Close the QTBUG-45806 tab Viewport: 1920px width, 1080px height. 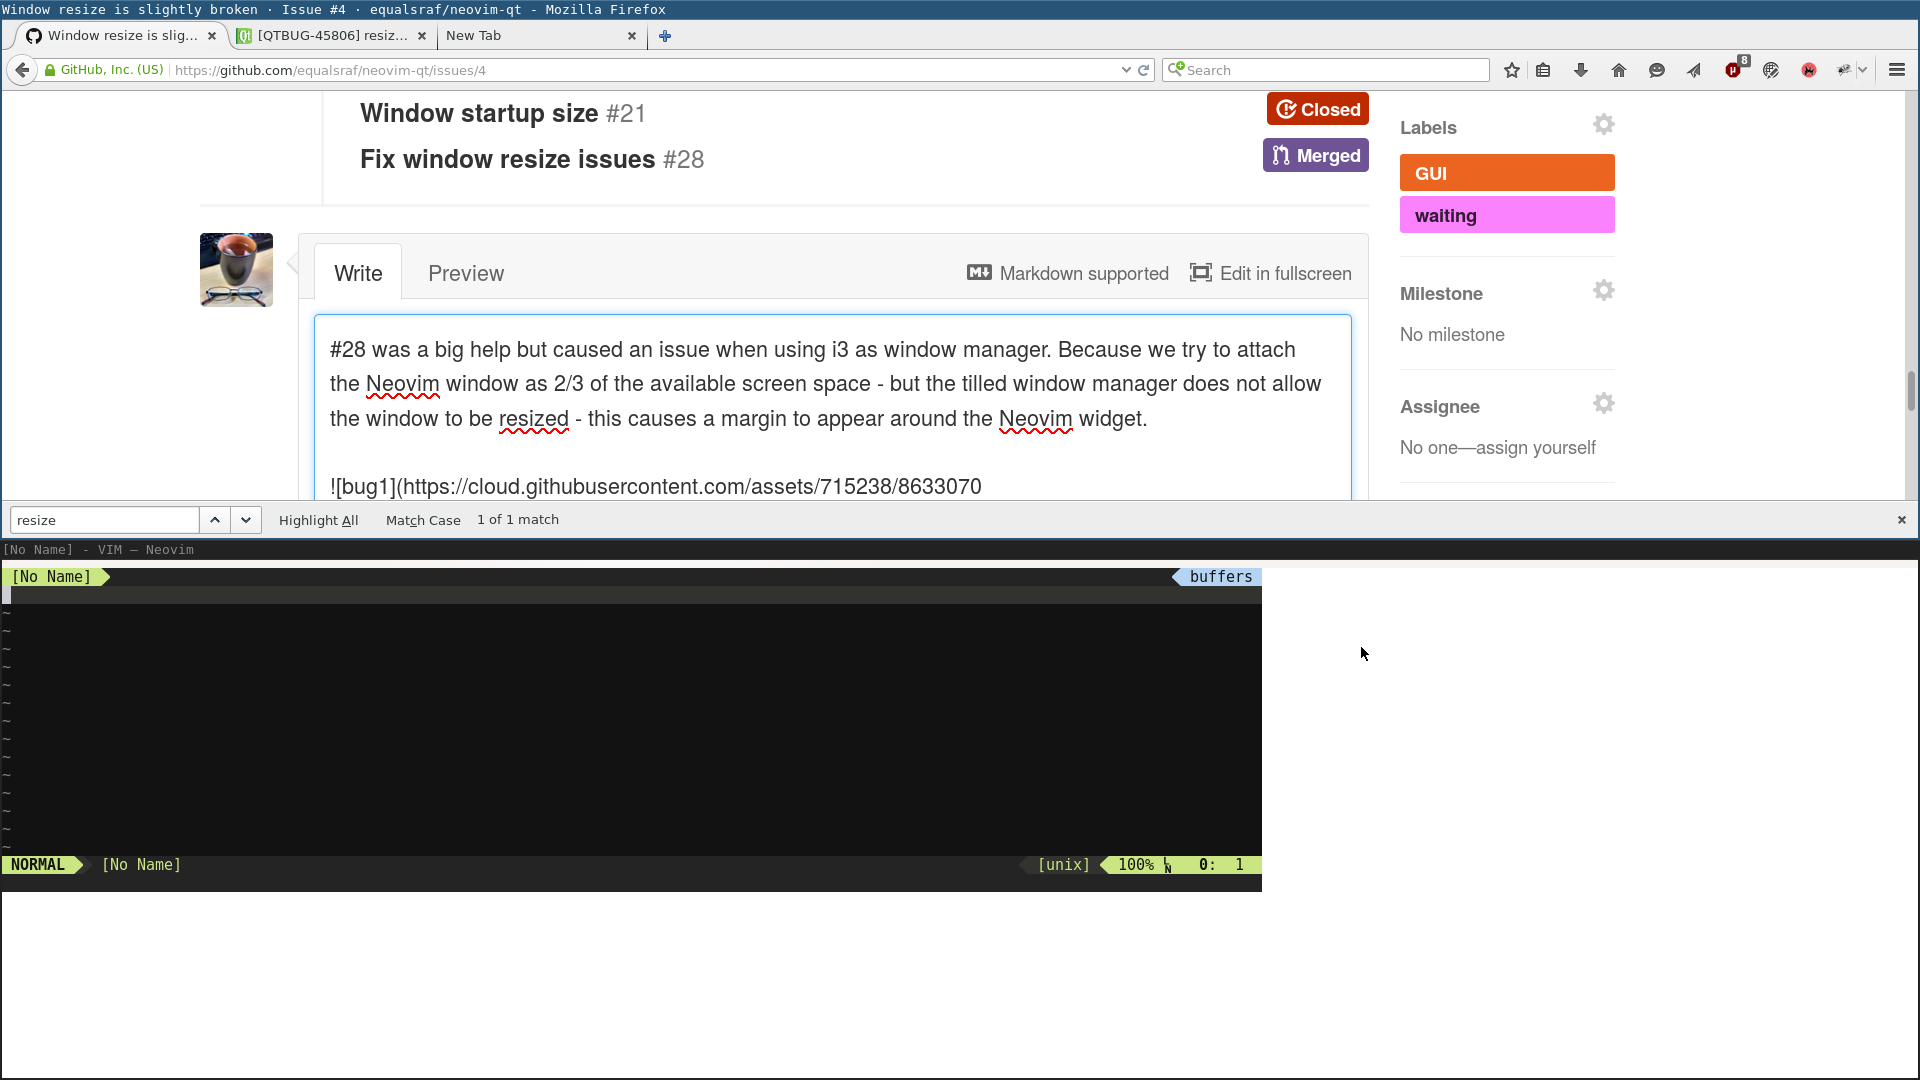(422, 36)
